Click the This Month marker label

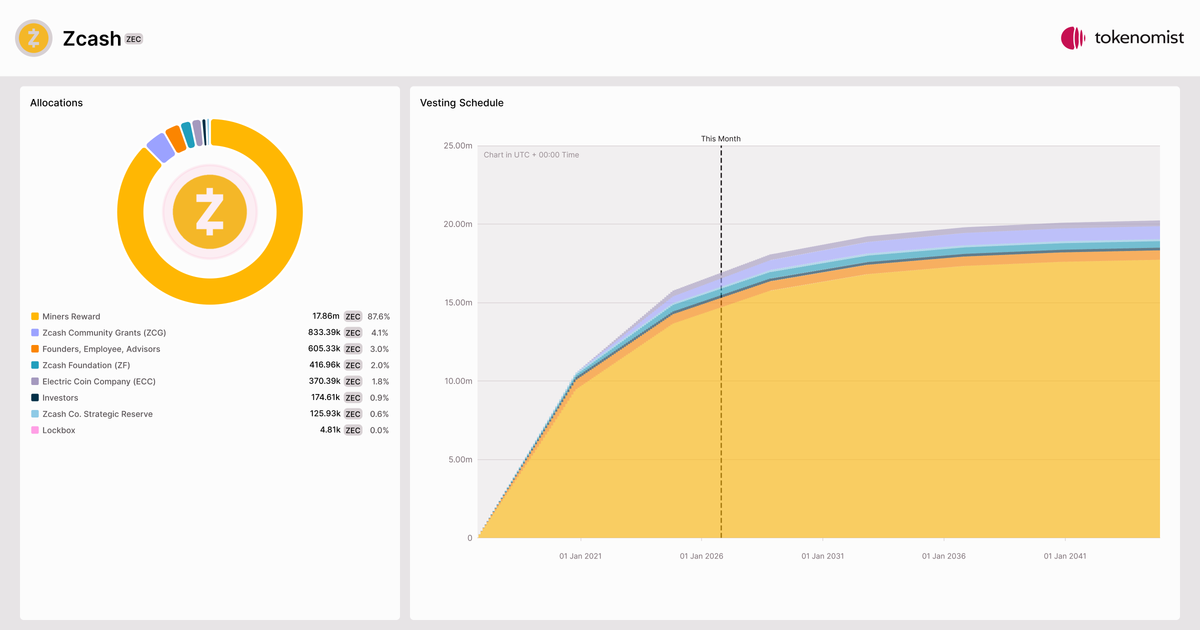click(x=721, y=139)
